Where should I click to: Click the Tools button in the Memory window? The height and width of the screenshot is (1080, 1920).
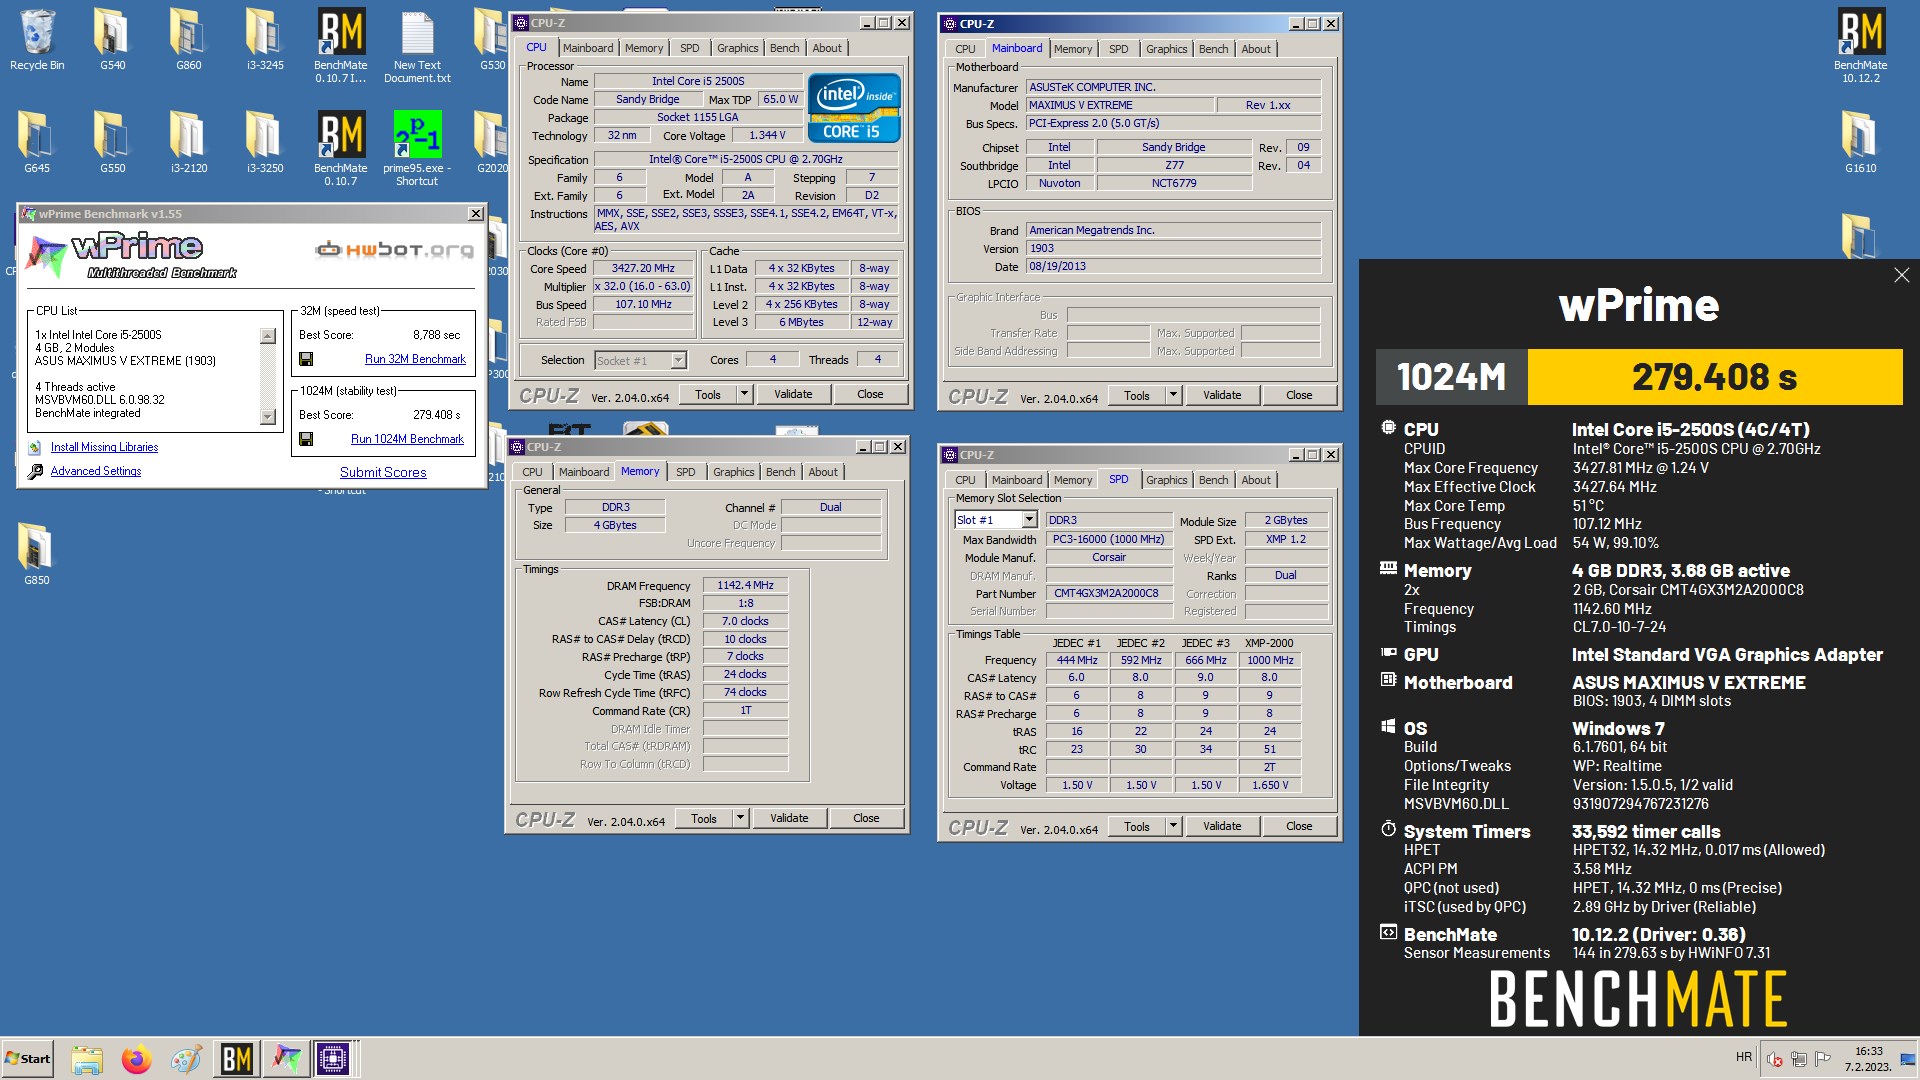[704, 818]
